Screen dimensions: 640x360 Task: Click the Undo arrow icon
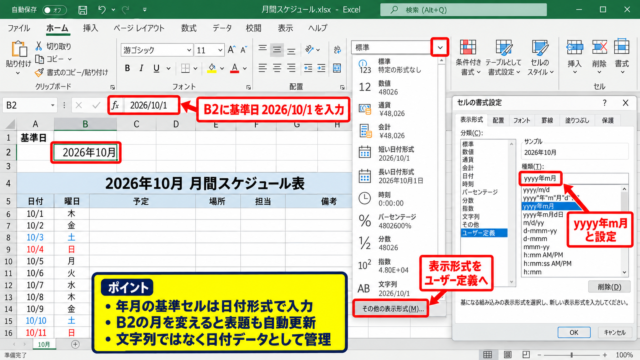click(102, 9)
